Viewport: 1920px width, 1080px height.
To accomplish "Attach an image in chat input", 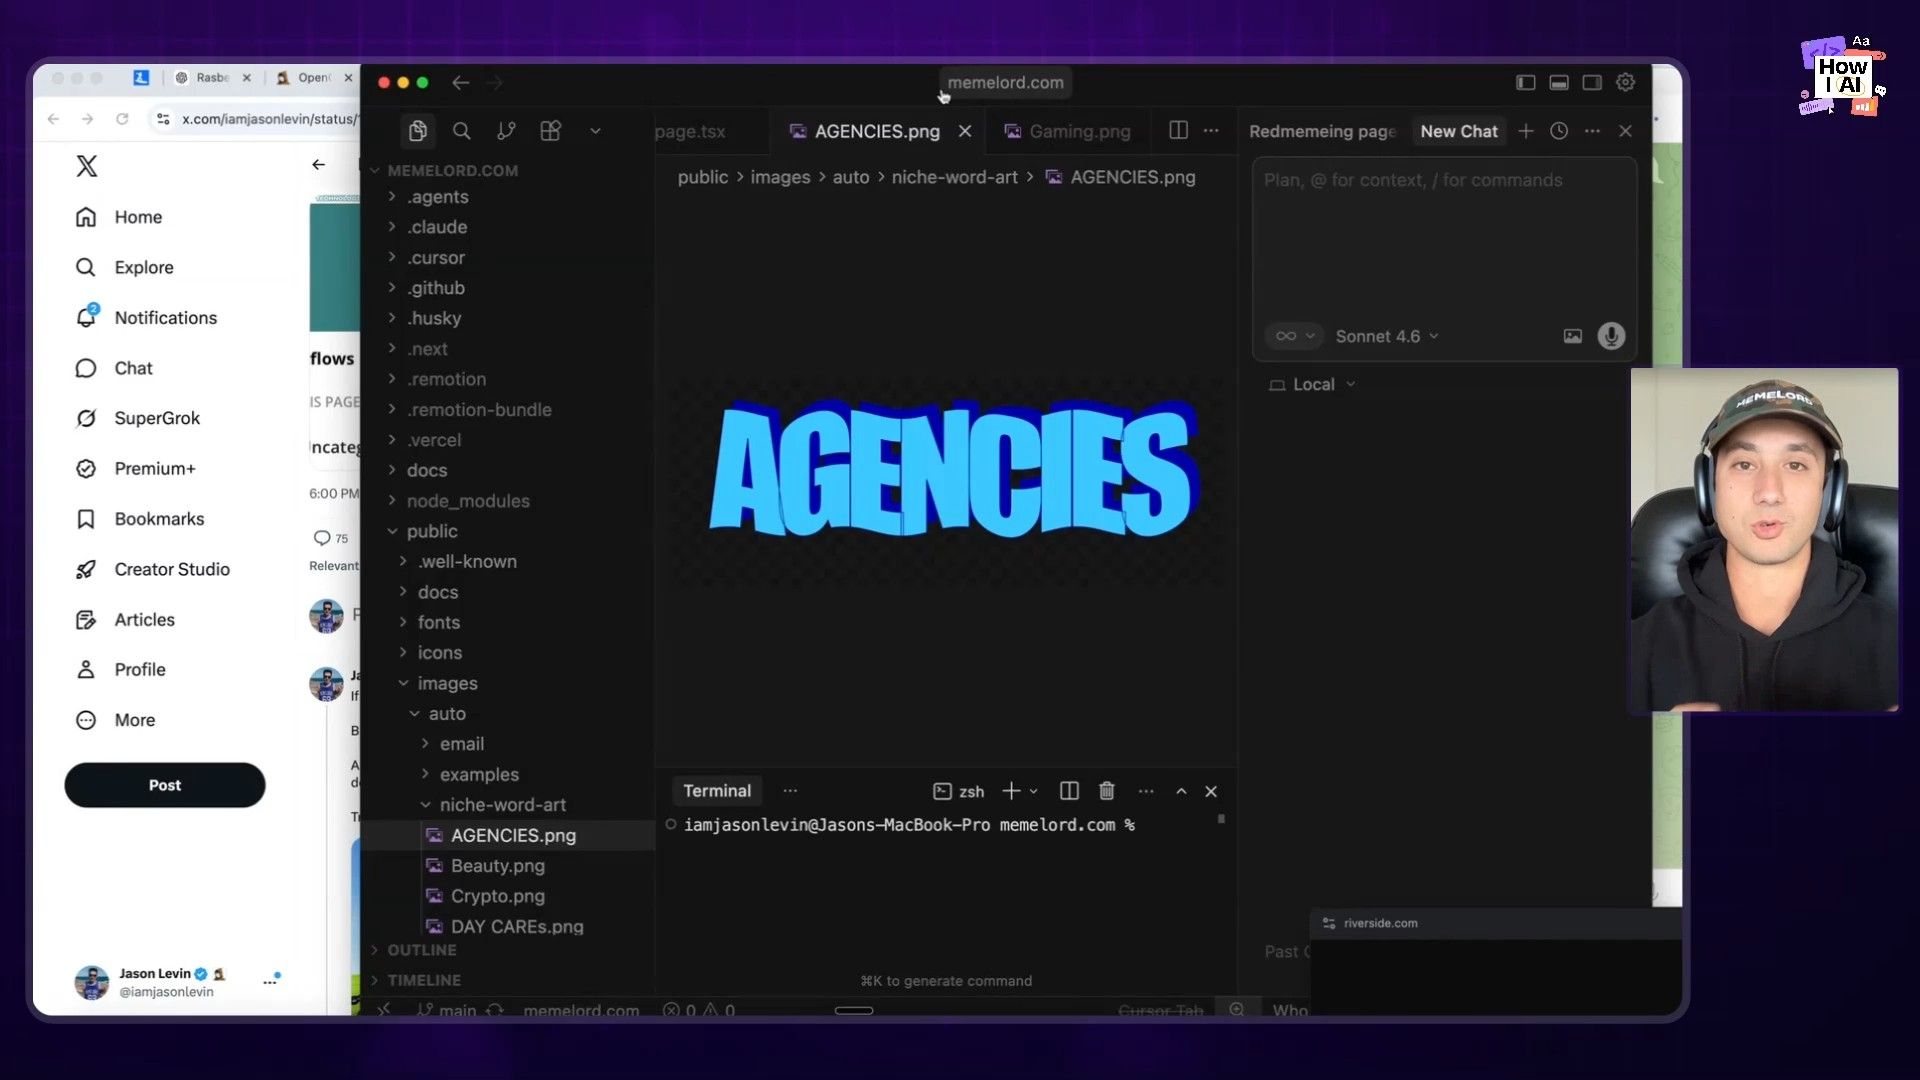I will tap(1573, 337).
